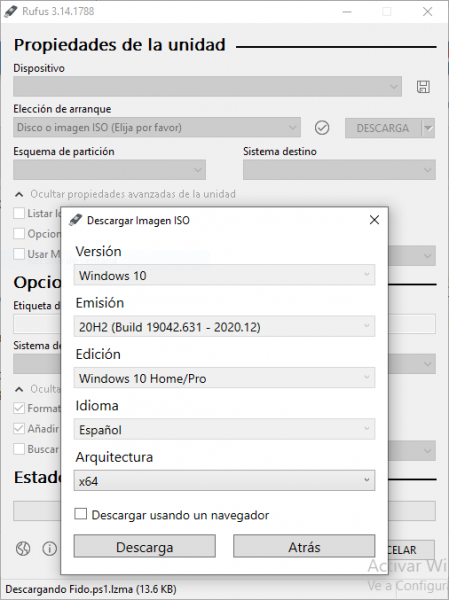Click the DESCARGA split button arrow
Image resolution: width=449 pixels, height=600 pixels.
pyautogui.click(x=428, y=128)
